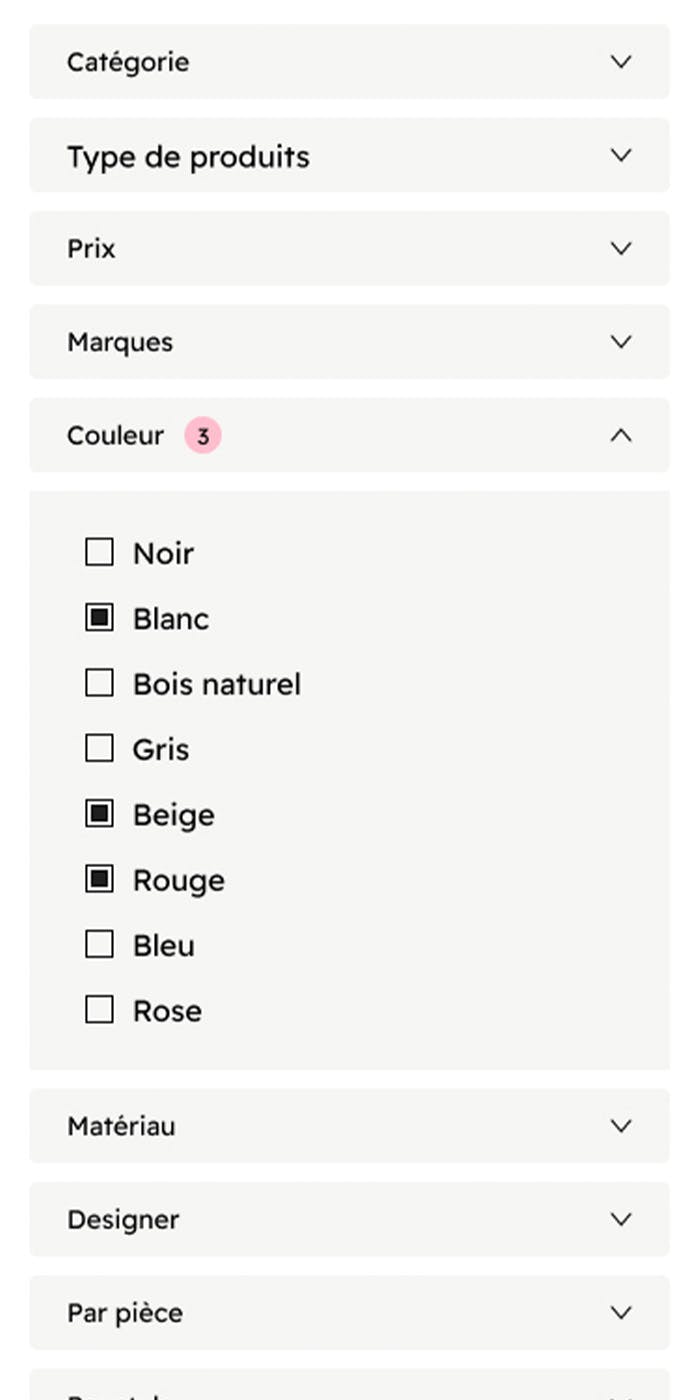Expand the Marques filter chevron
The width and height of the screenshot is (700, 1400).
621,342
